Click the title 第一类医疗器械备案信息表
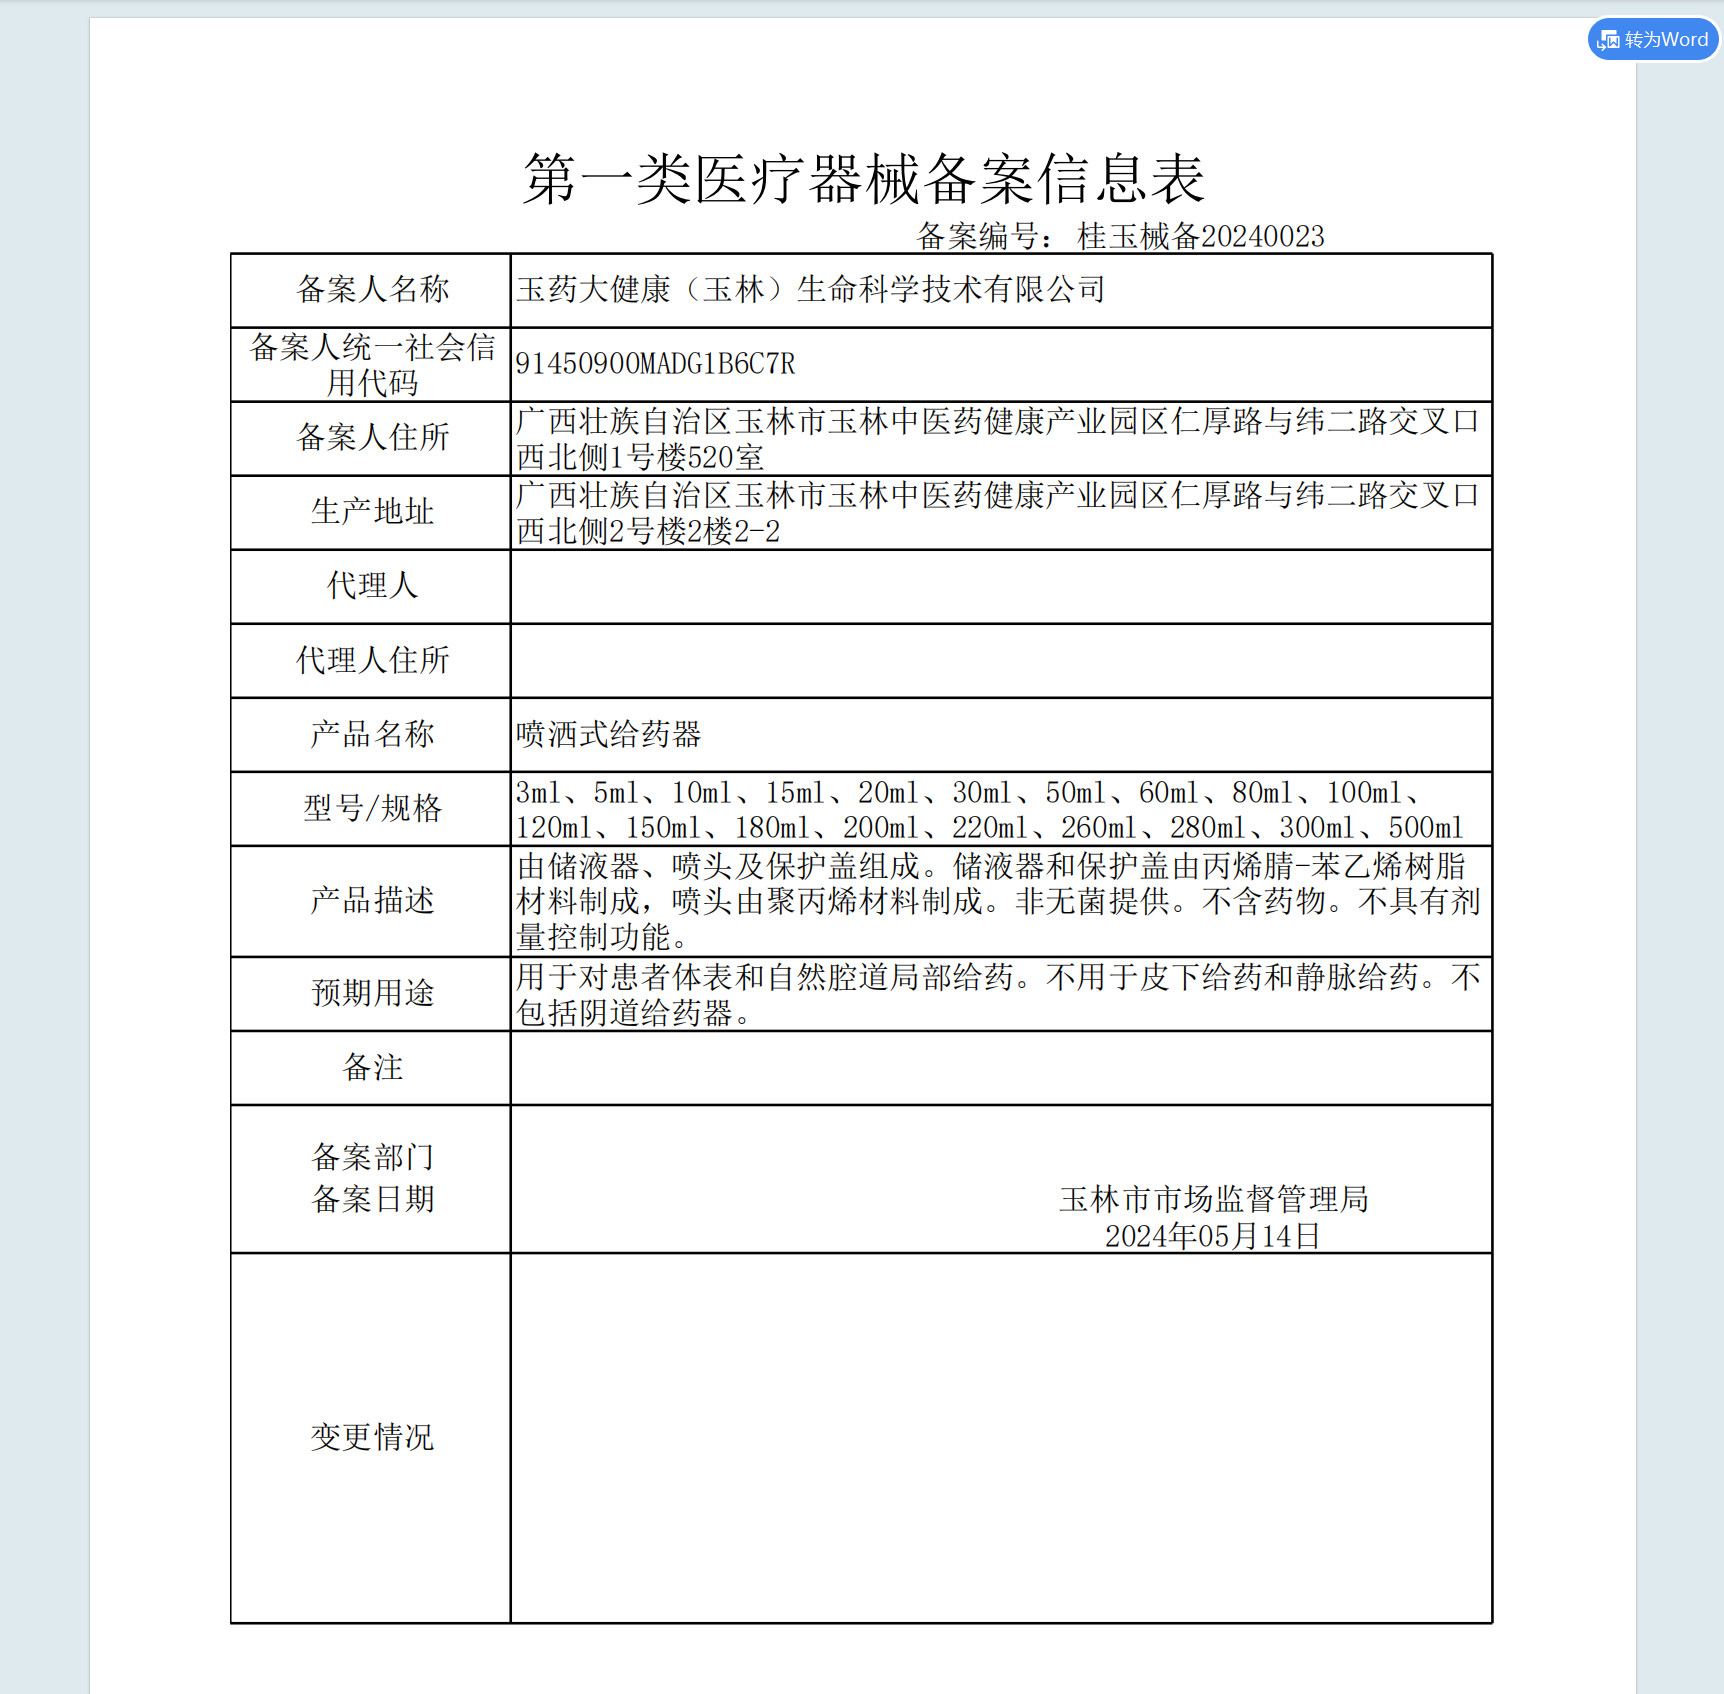Viewport: 1724px width, 1694px height. coord(863,180)
